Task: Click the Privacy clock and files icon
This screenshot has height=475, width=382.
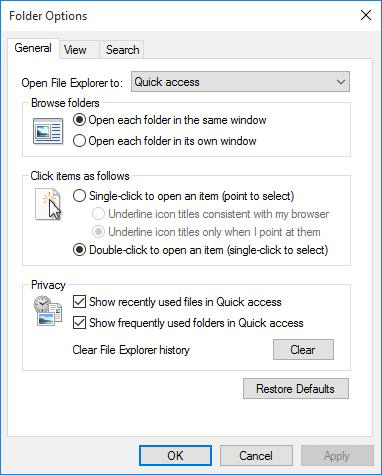Action: 48,312
